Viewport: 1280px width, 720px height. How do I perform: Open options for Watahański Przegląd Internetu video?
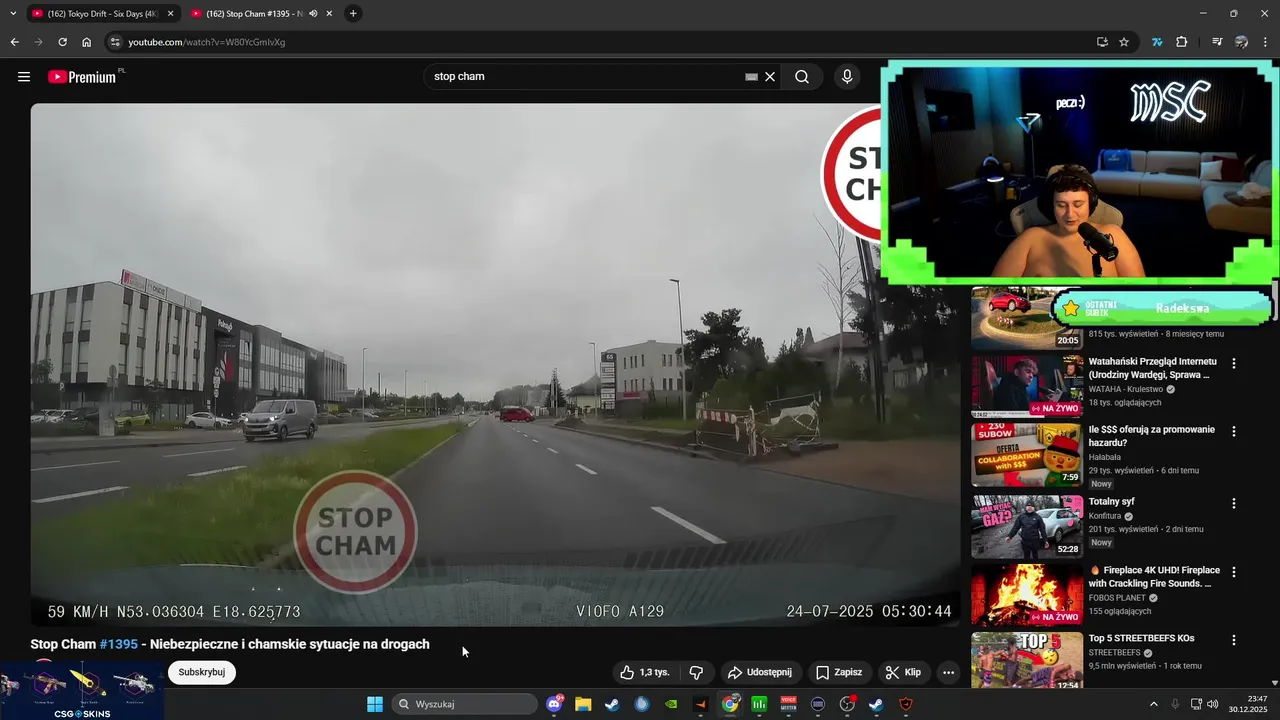coord(1234,364)
